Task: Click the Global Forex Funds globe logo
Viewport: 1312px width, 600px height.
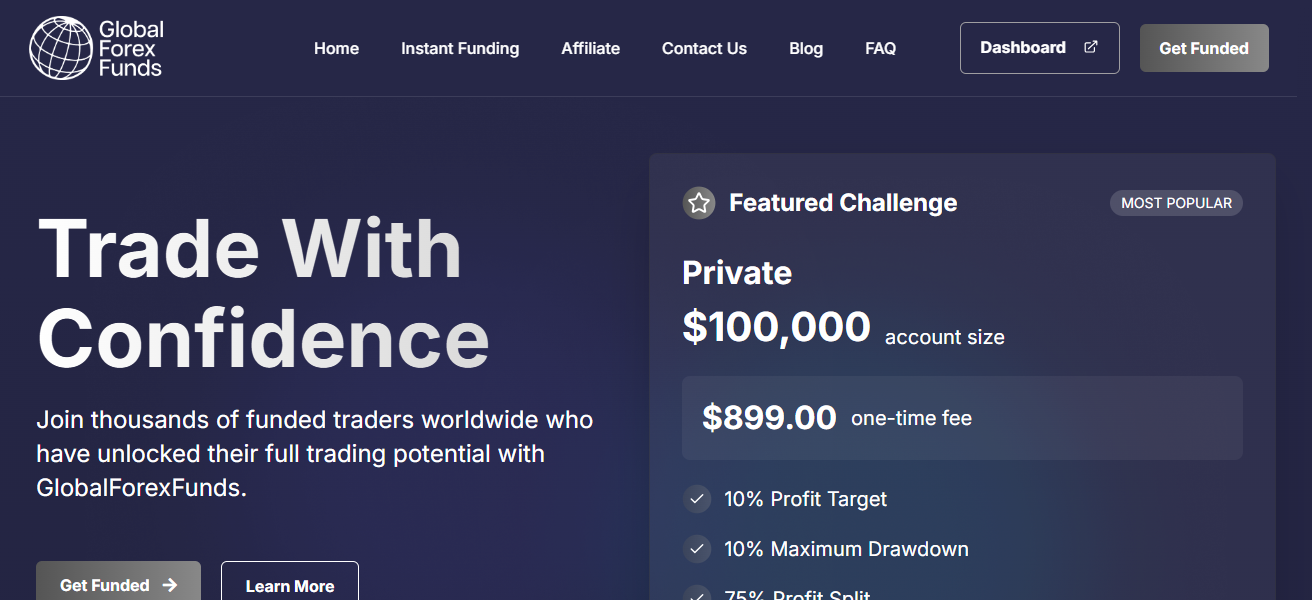Action: (x=60, y=47)
